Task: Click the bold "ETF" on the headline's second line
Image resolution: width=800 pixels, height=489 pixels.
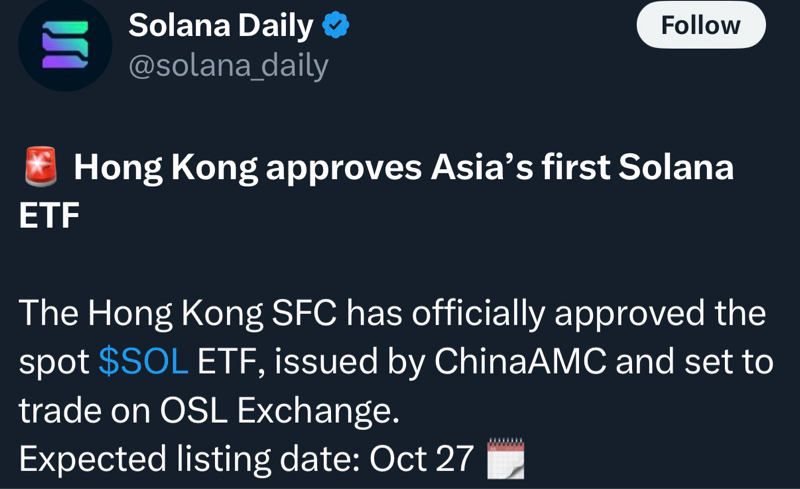Action: (x=49, y=214)
